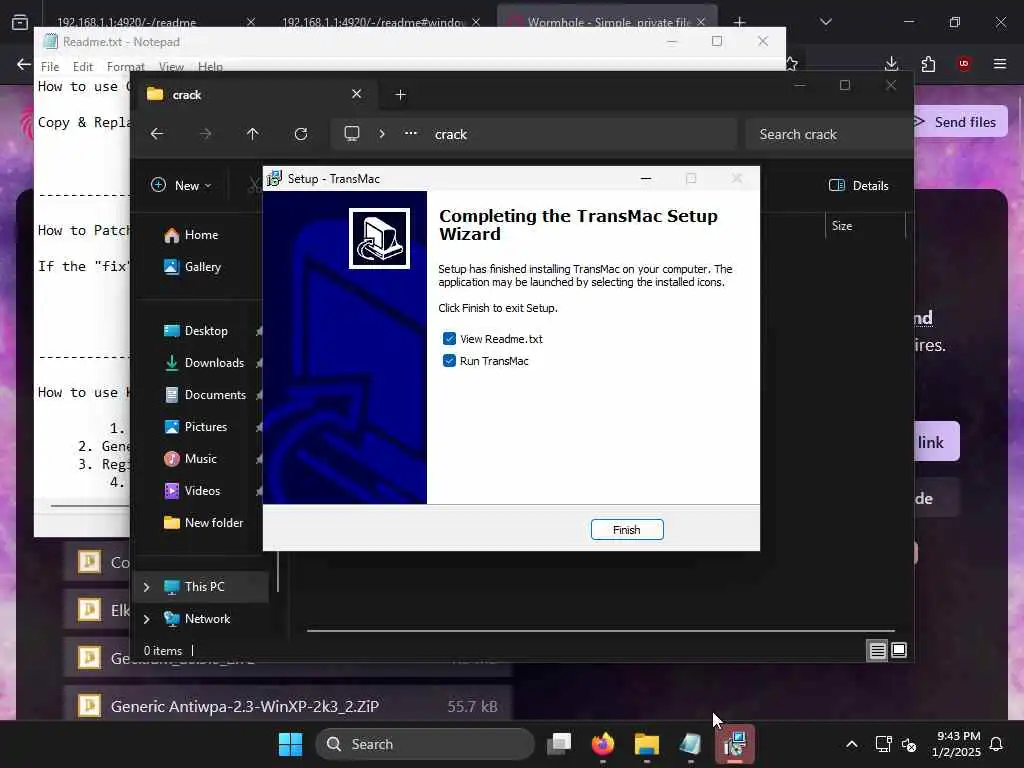Open the clock showing 9:43 PM
This screenshot has width=1024, height=768.
(956, 744)
